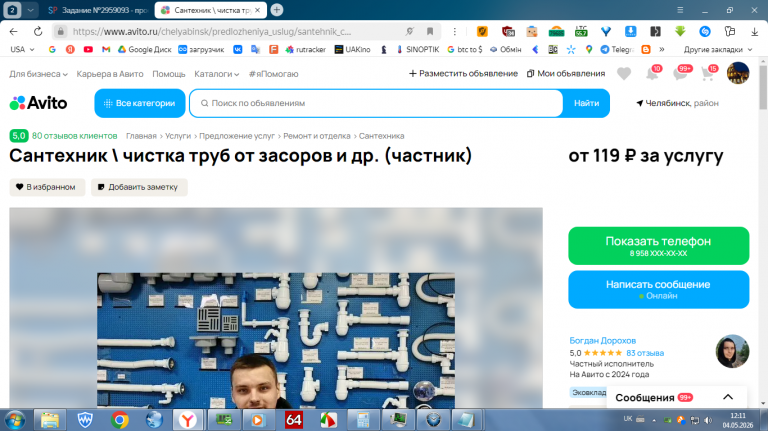
Task: Open user profile avatar in header
Action: (x=738, y=73)
